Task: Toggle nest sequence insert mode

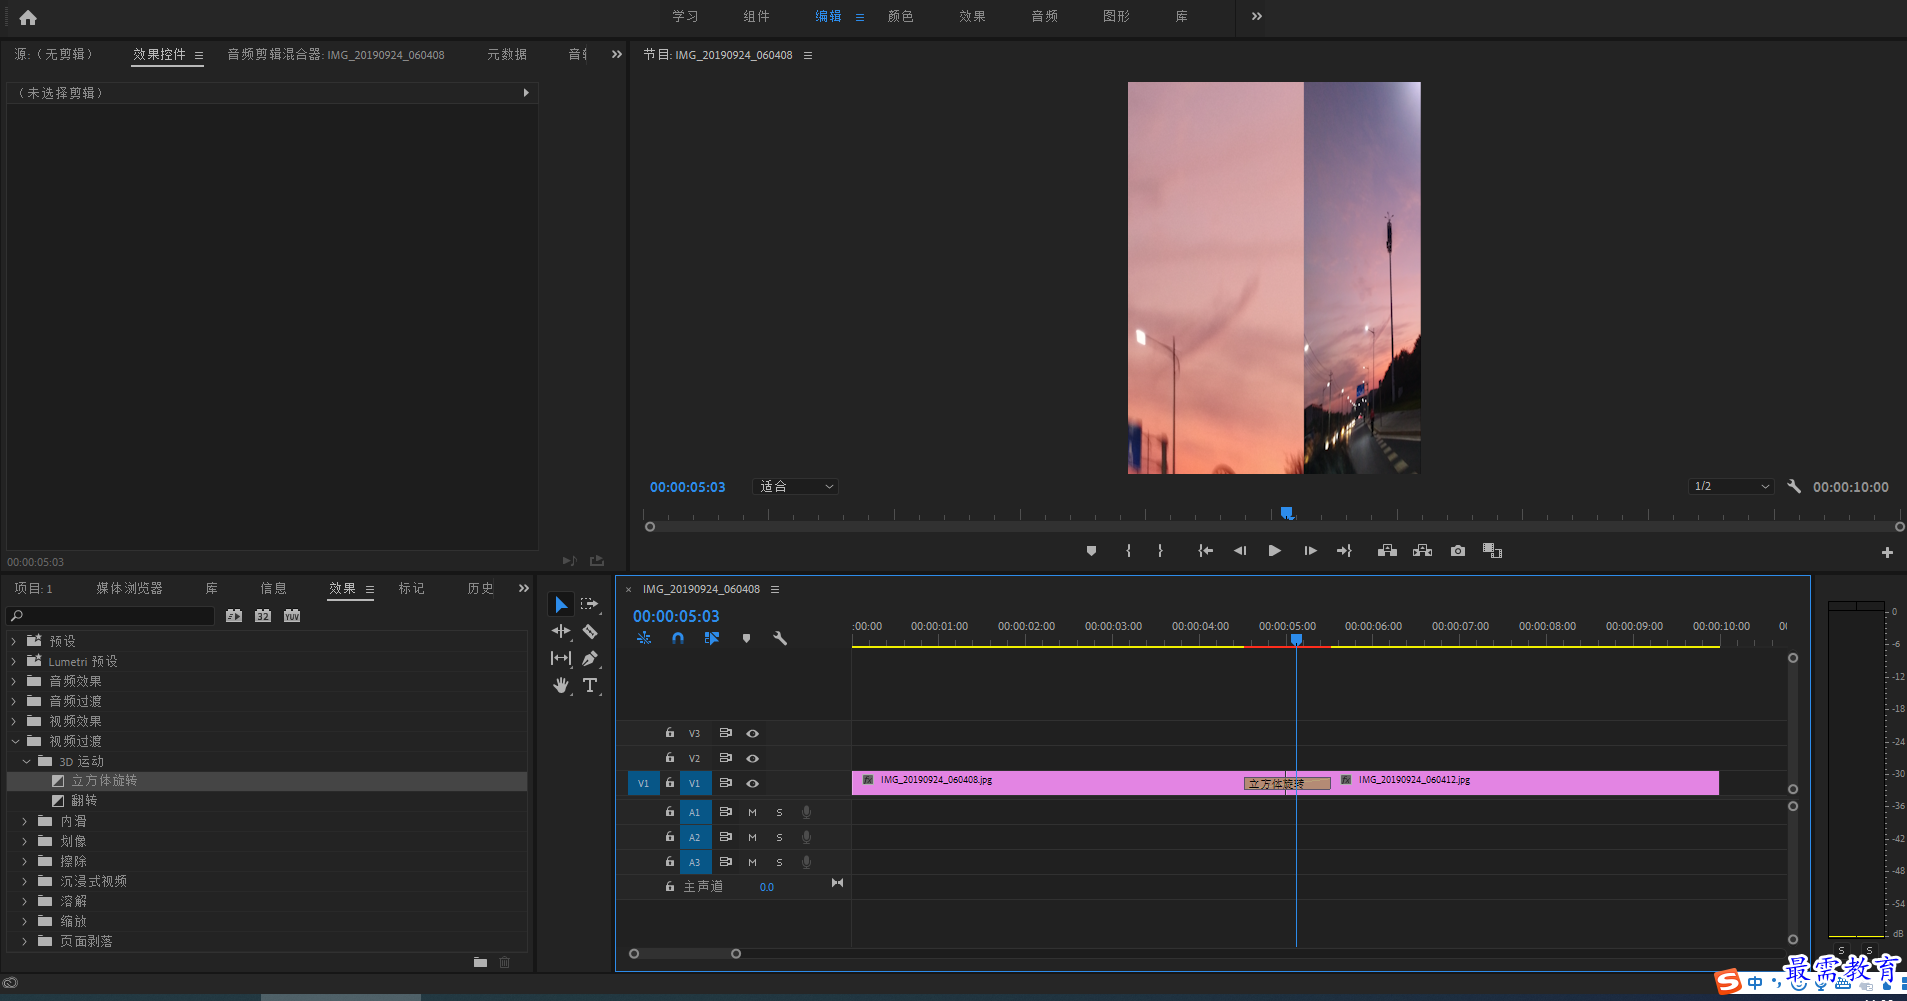Action: coord(644,638)
